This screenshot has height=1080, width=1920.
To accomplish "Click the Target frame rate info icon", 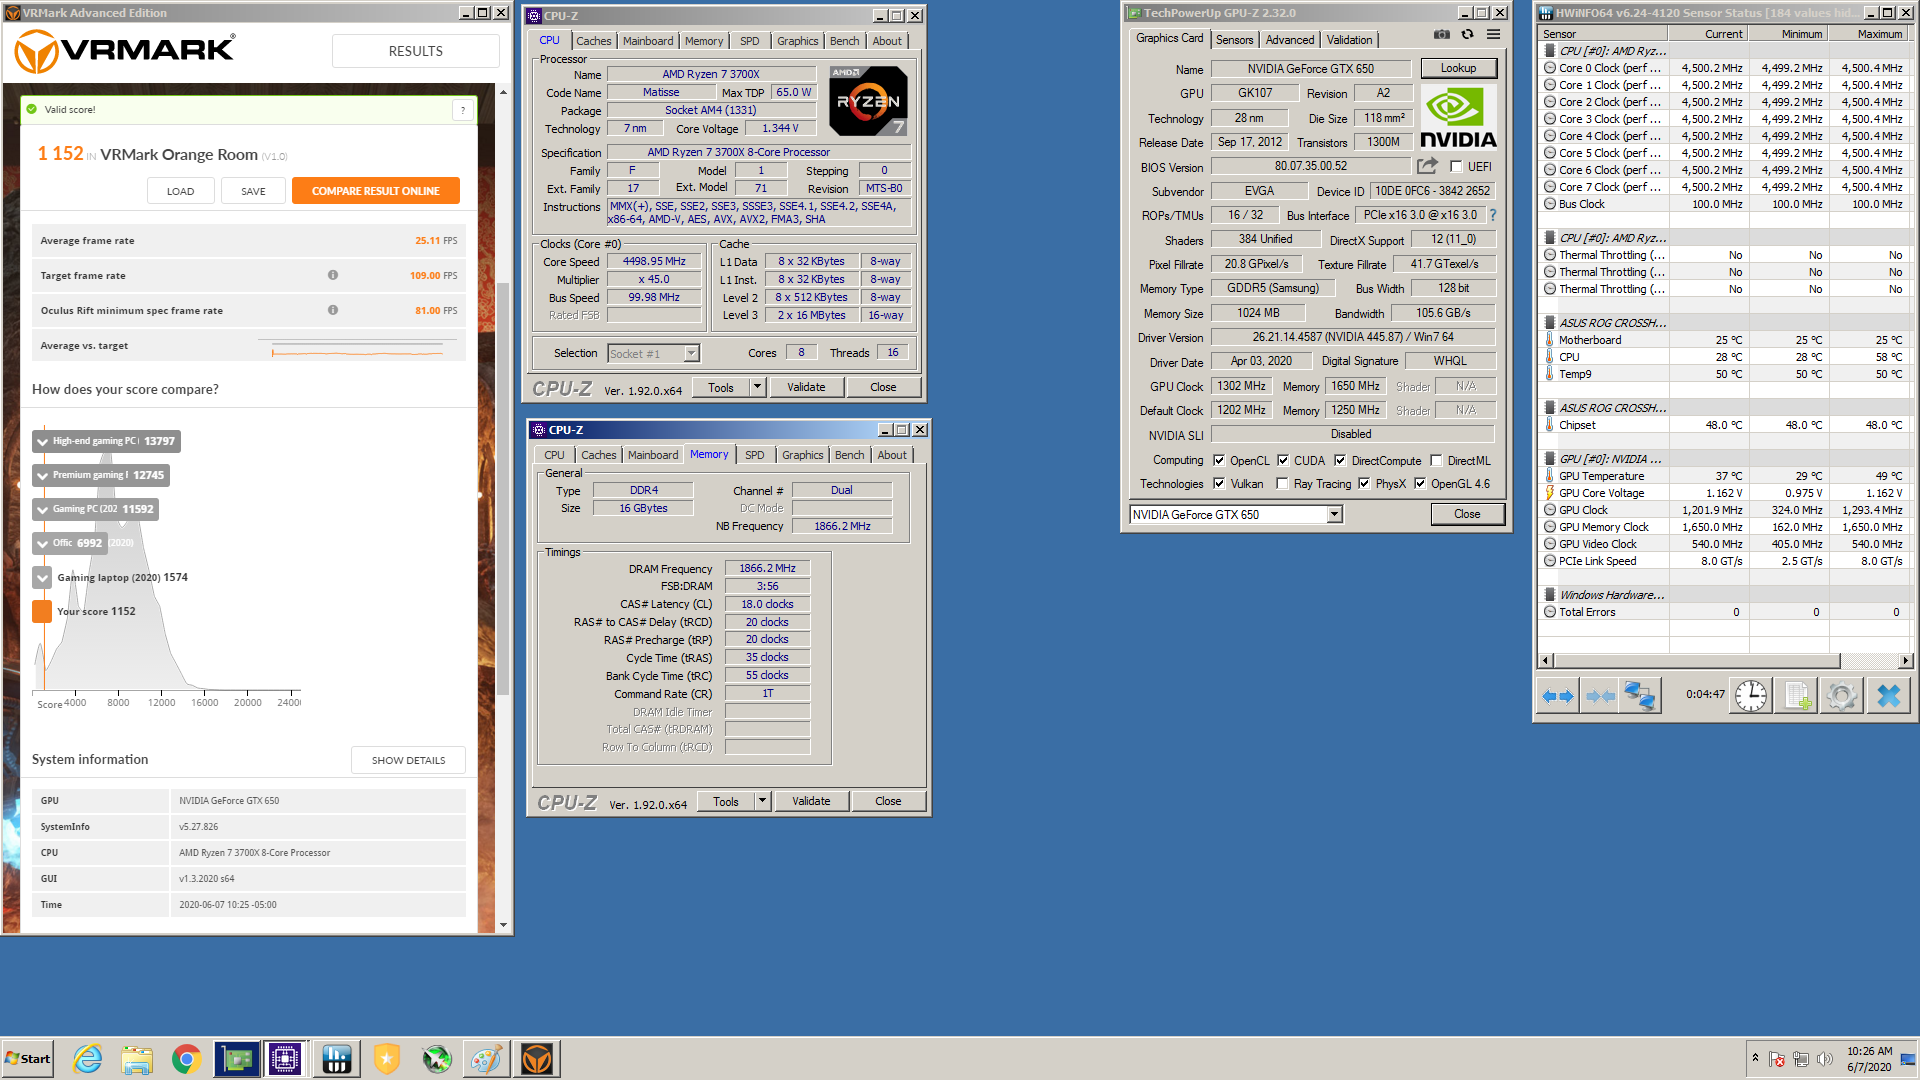I will [333, 275].
